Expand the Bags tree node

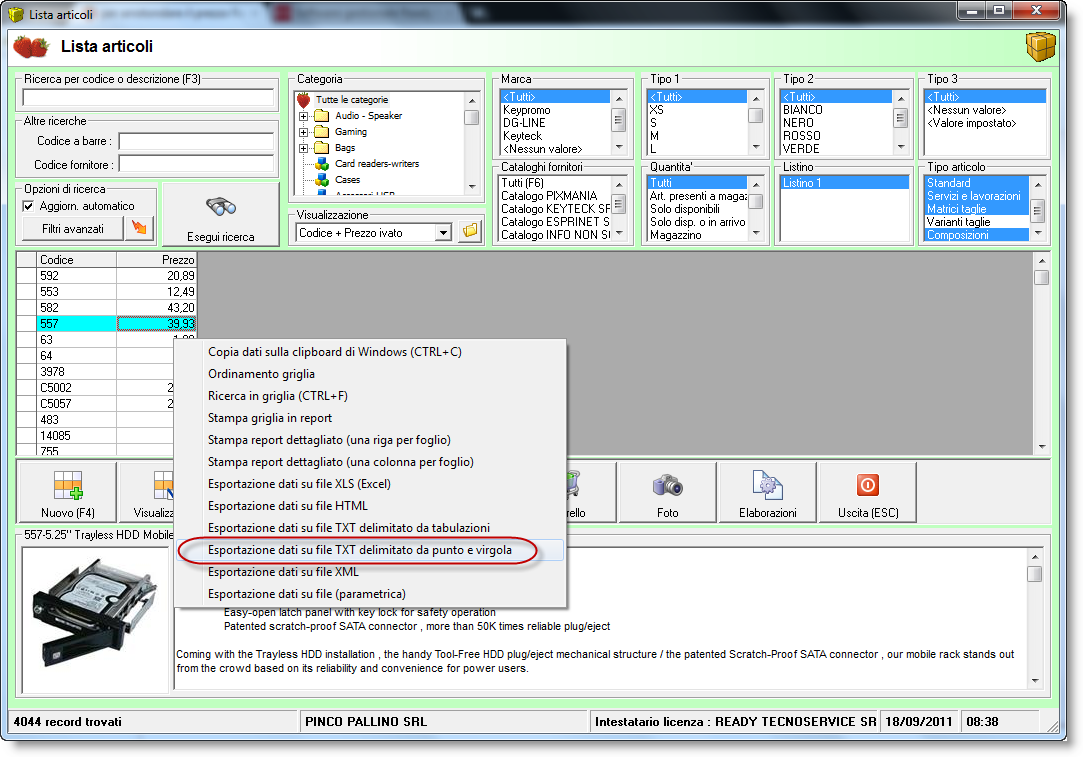point(303,148)
